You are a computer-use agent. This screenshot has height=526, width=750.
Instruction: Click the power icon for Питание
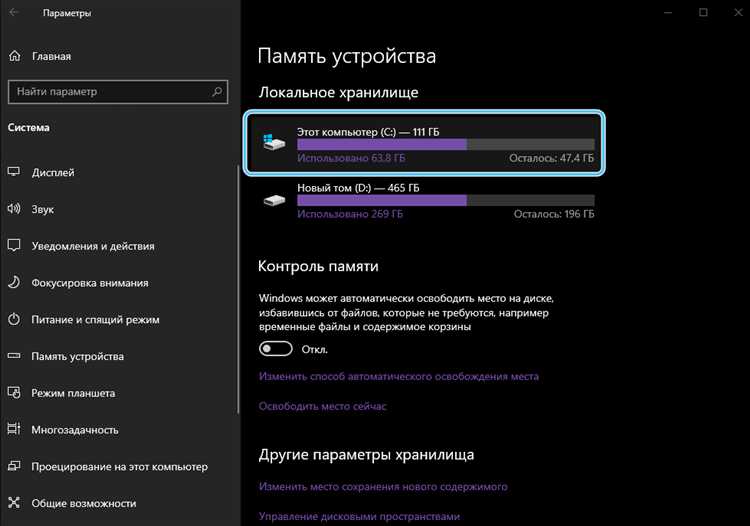click(14, 319)
